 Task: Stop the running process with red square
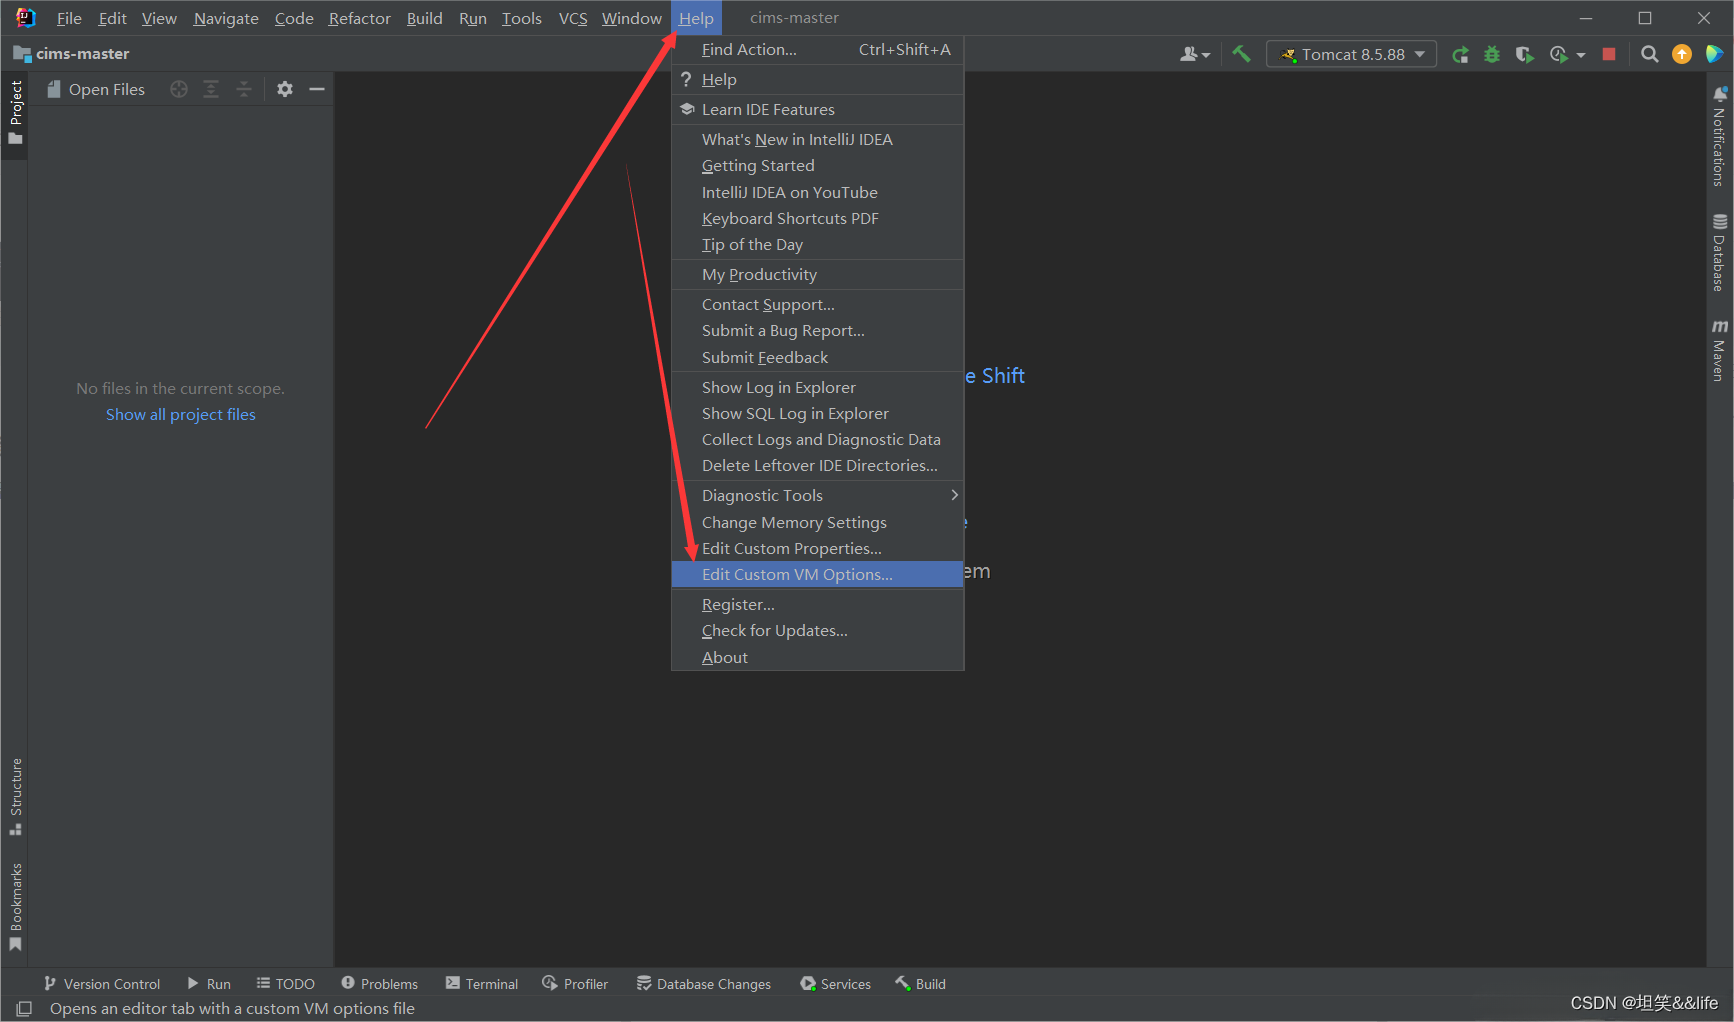point(1609,54)
